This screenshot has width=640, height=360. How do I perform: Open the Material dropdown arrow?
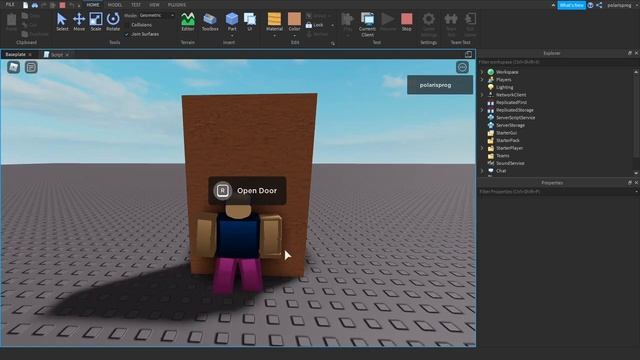(x=274, y=36)
